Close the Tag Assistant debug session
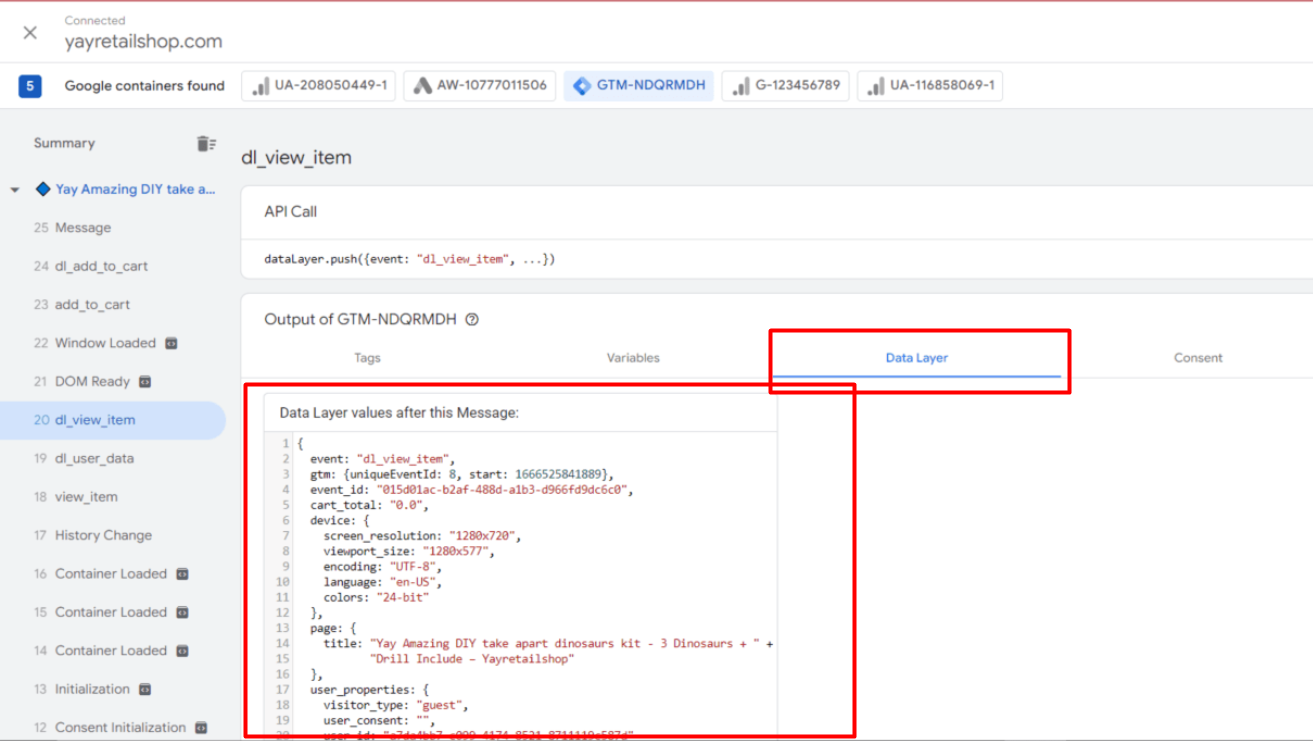Viewport: 1313px width, 741px height. pos(30,33)
